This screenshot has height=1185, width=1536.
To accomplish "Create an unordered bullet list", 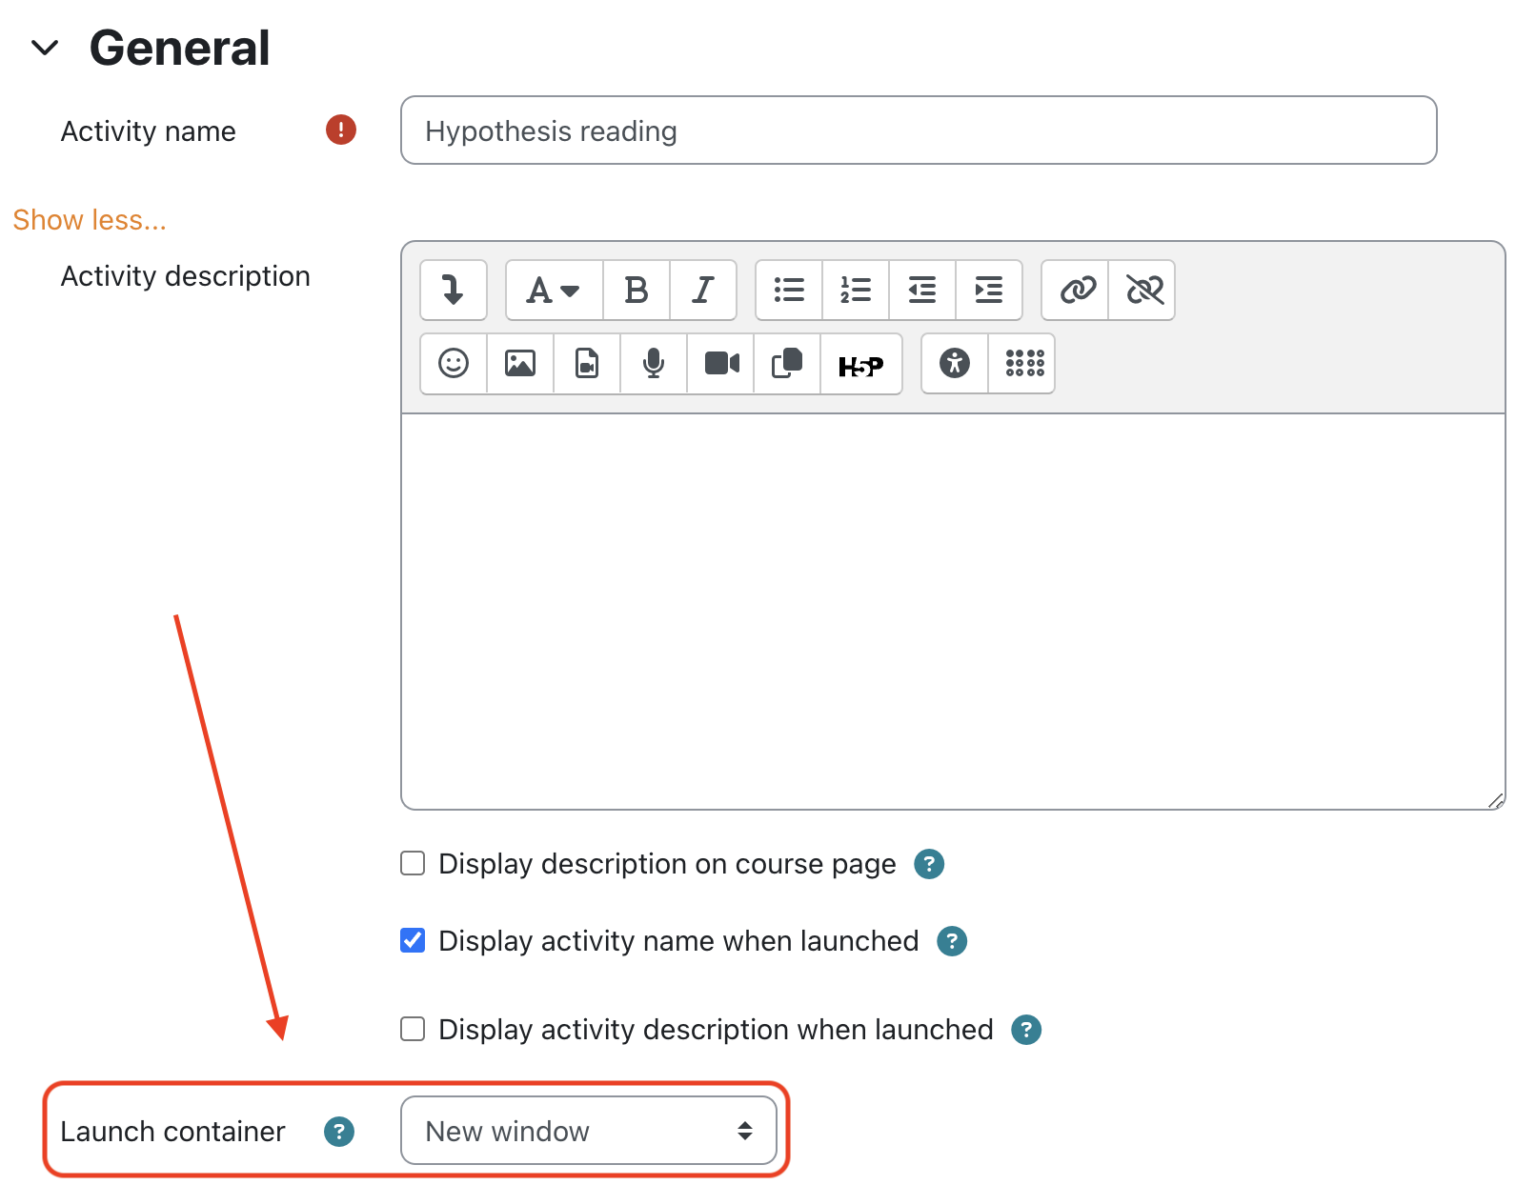I will tap(788, 290).
